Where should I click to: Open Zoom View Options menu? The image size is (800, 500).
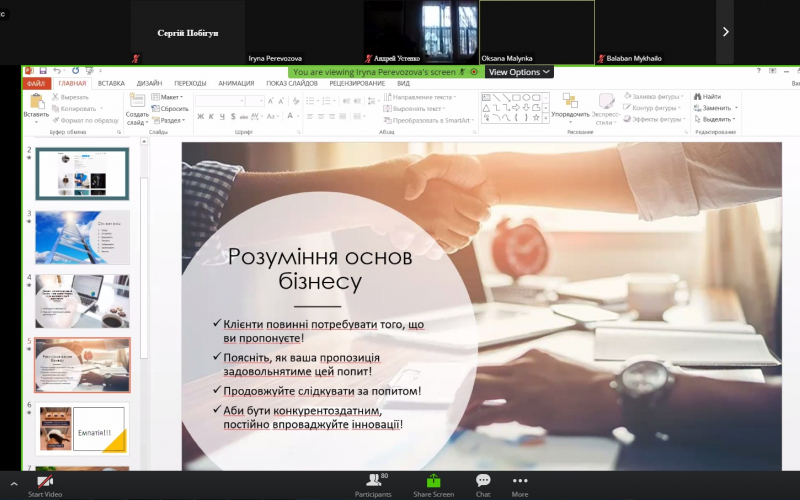coord(519,72)
